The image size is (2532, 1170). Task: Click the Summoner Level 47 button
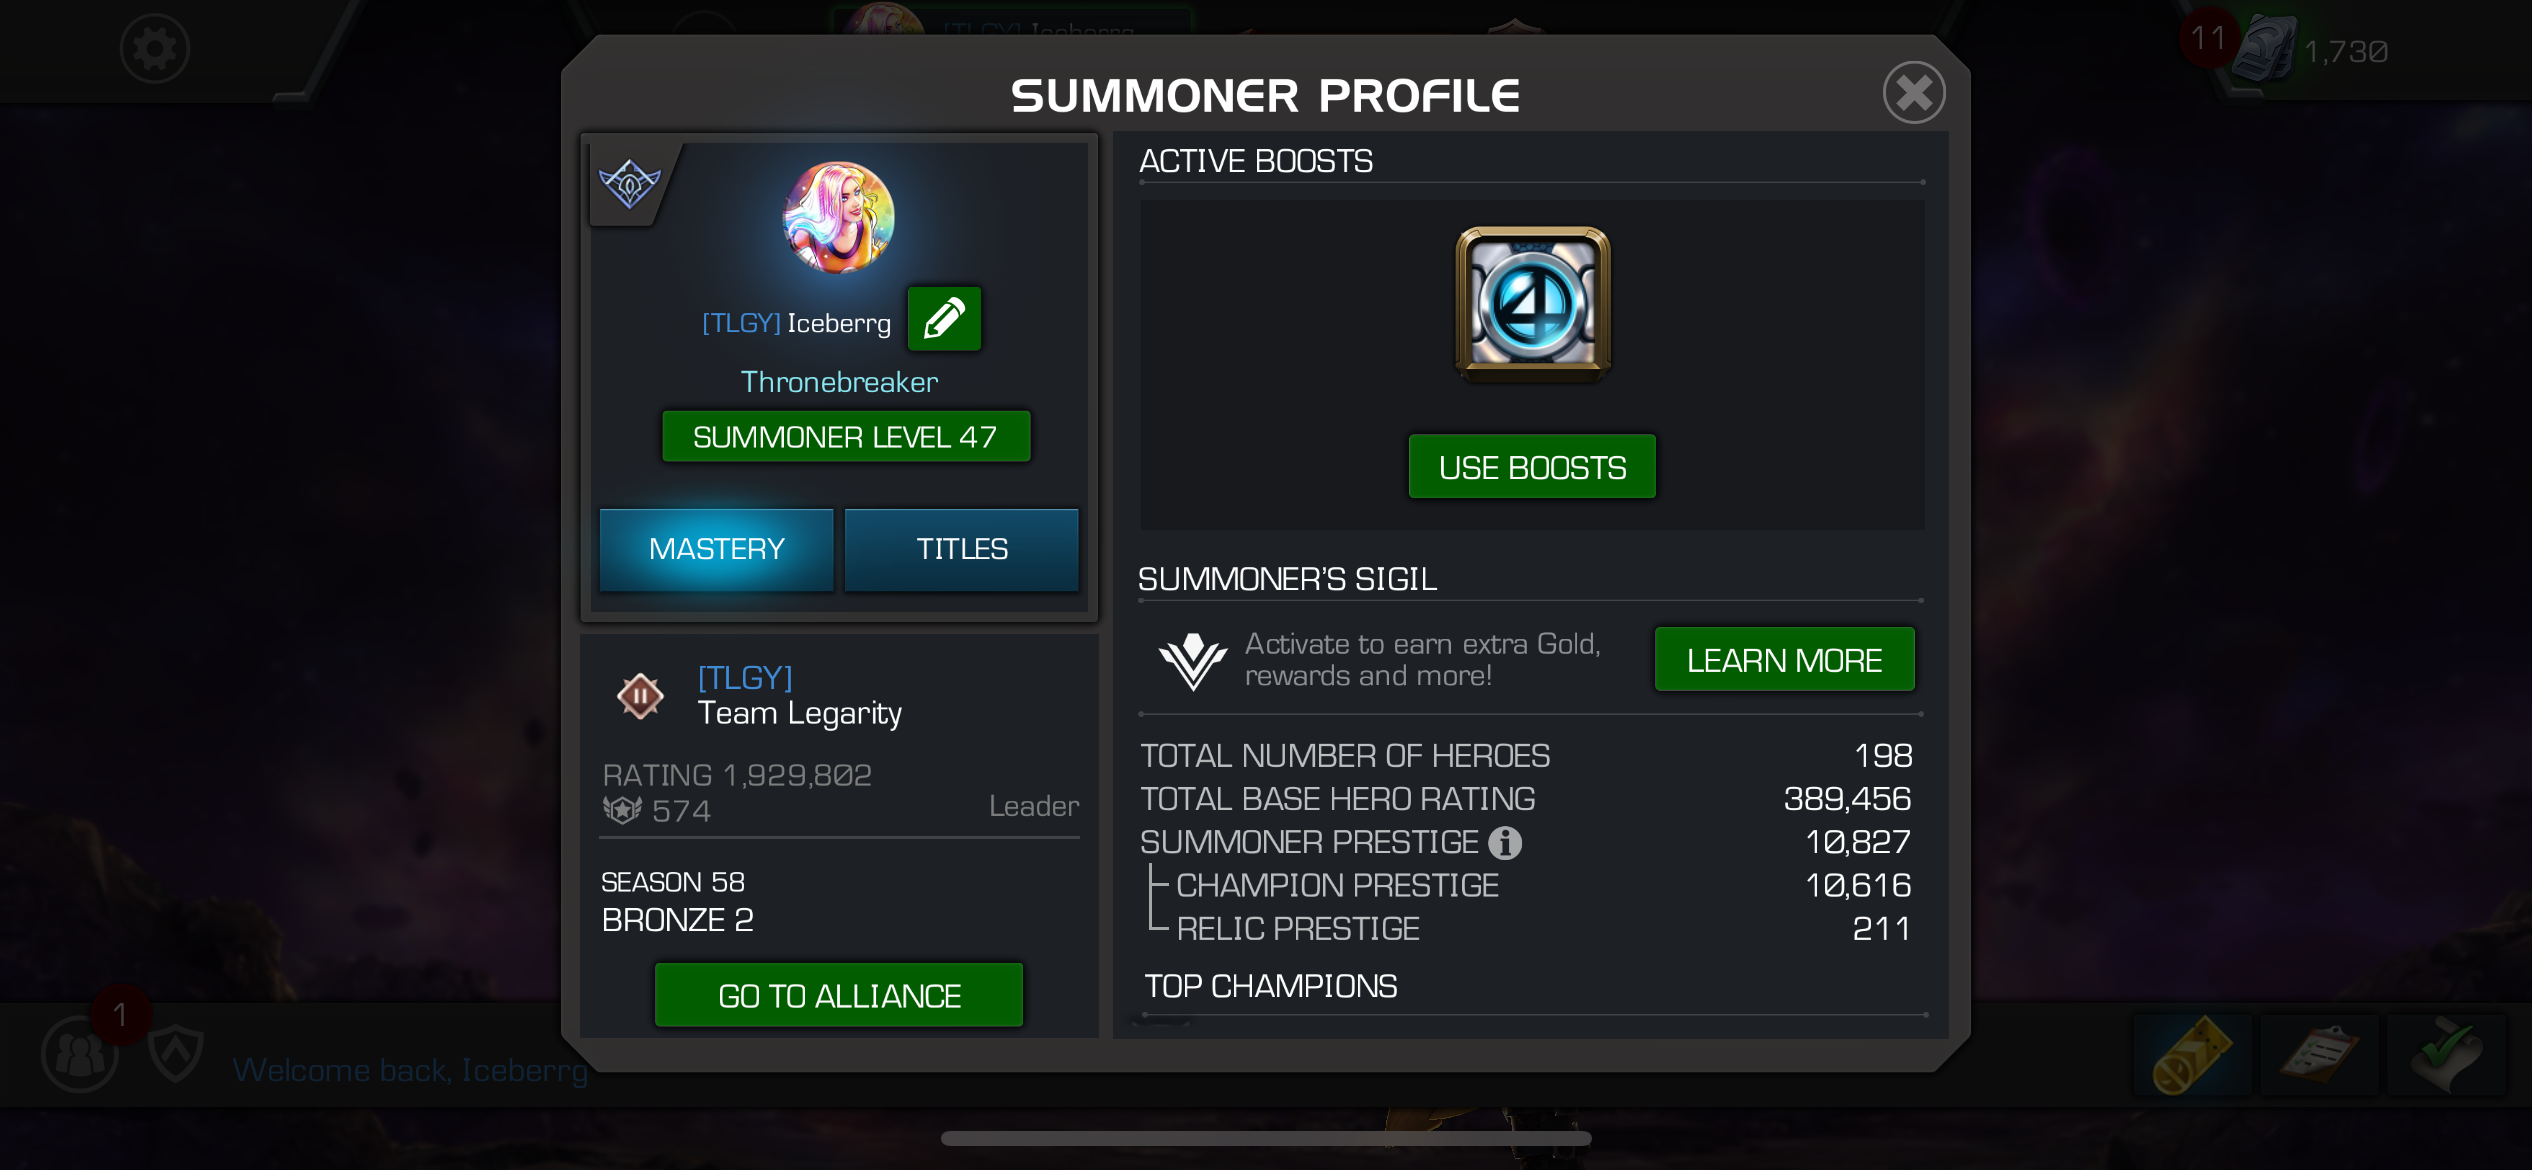pos(846,437)
